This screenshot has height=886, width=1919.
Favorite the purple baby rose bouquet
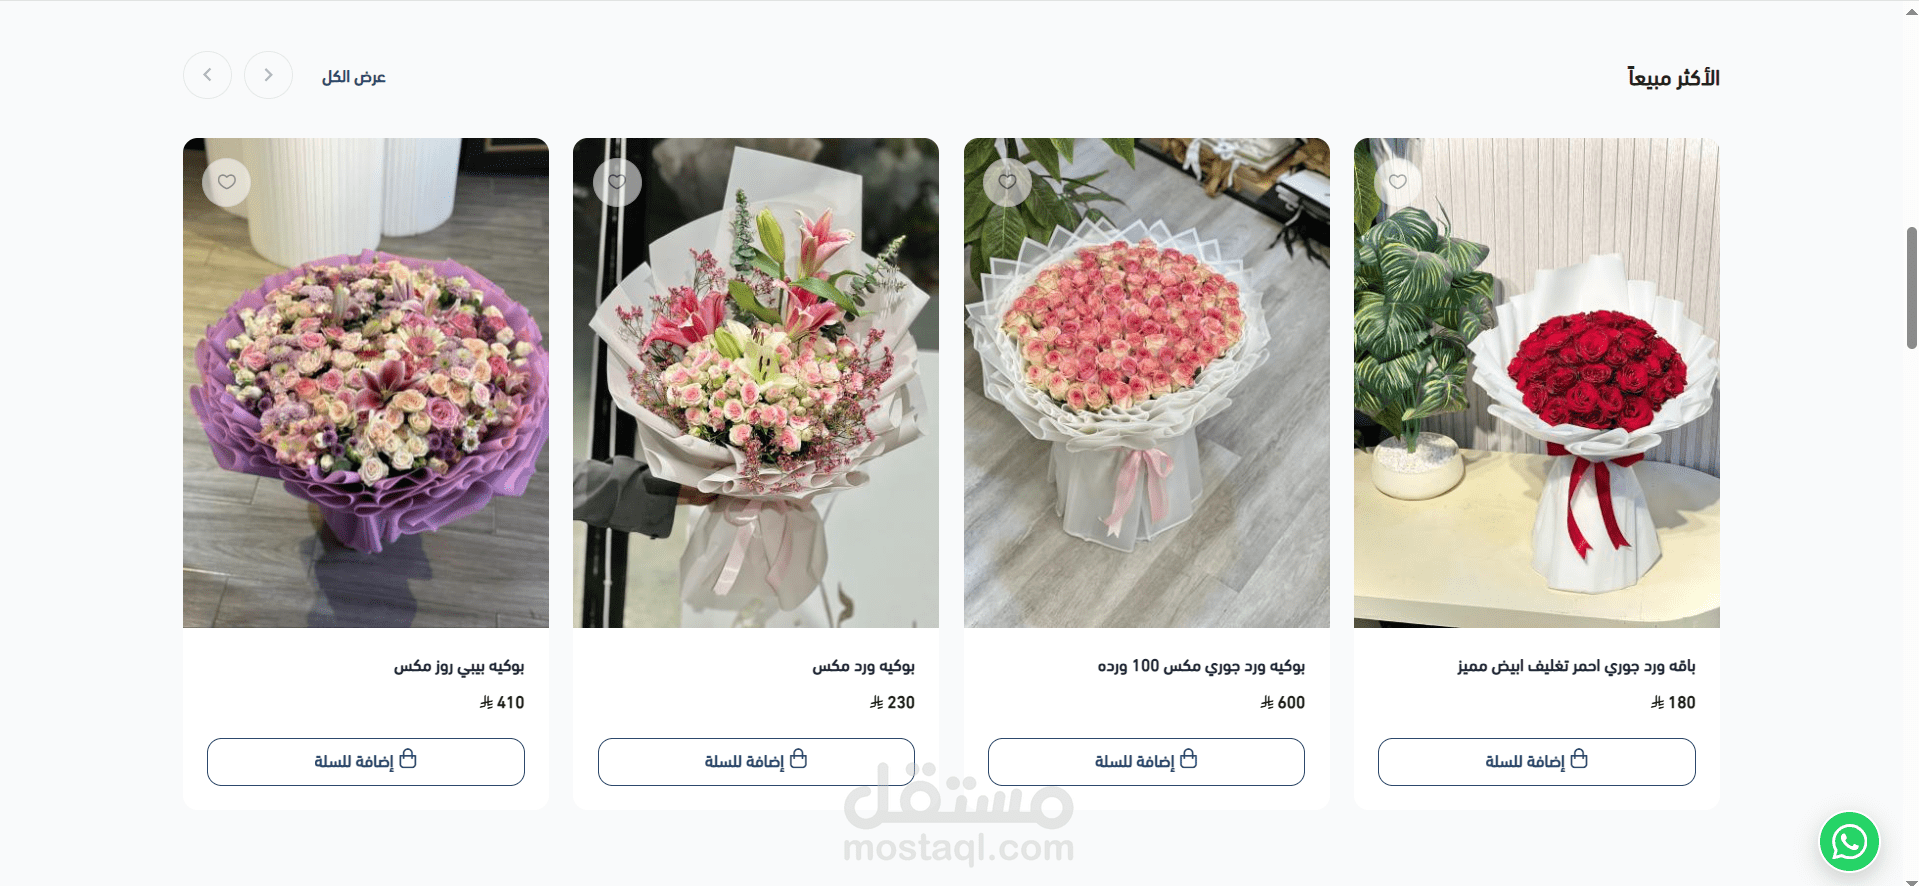(227, 182)
